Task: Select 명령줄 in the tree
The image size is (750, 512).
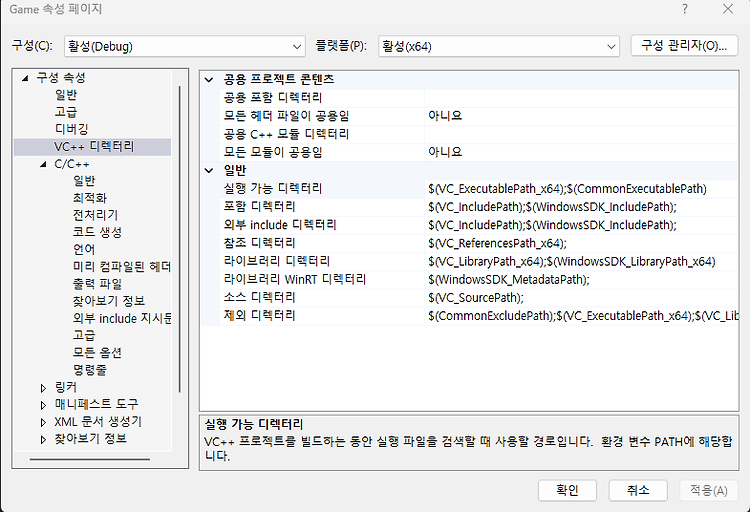Action: (89, 370)
